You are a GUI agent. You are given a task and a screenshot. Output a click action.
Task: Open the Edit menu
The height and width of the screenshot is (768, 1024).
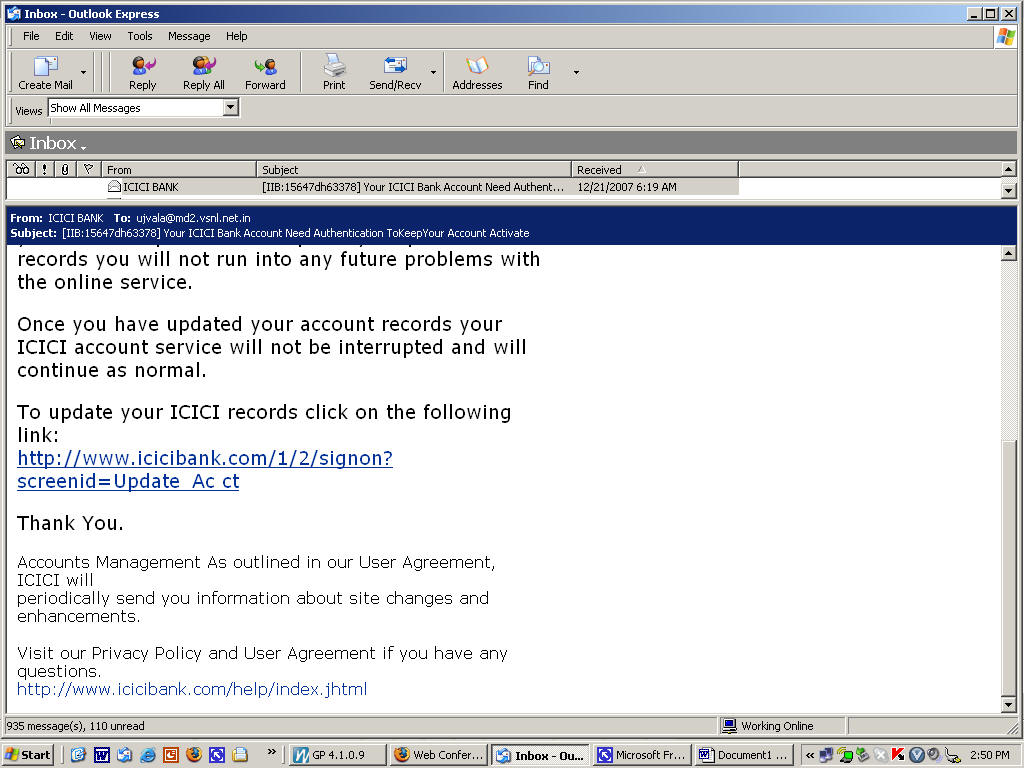click(64, 36)
